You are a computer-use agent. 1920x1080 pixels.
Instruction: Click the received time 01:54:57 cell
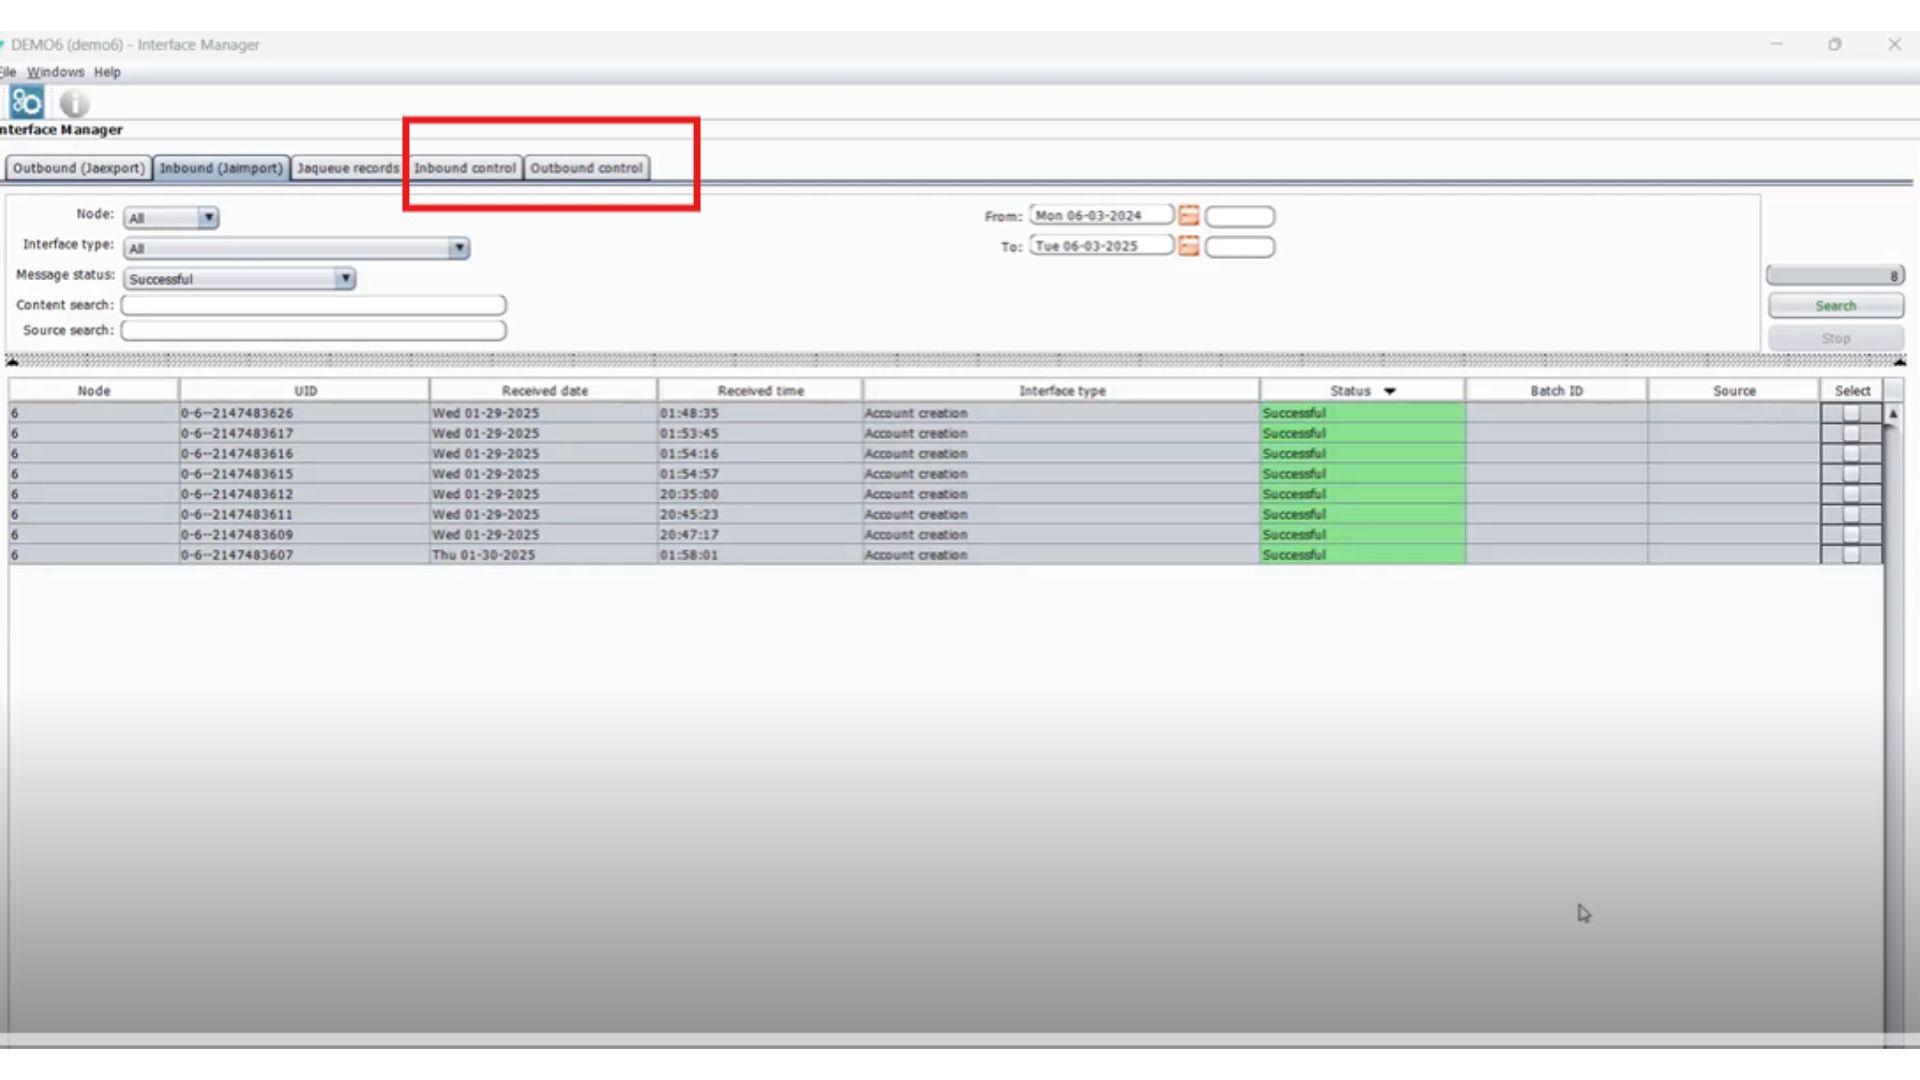[x=760, y=474]
